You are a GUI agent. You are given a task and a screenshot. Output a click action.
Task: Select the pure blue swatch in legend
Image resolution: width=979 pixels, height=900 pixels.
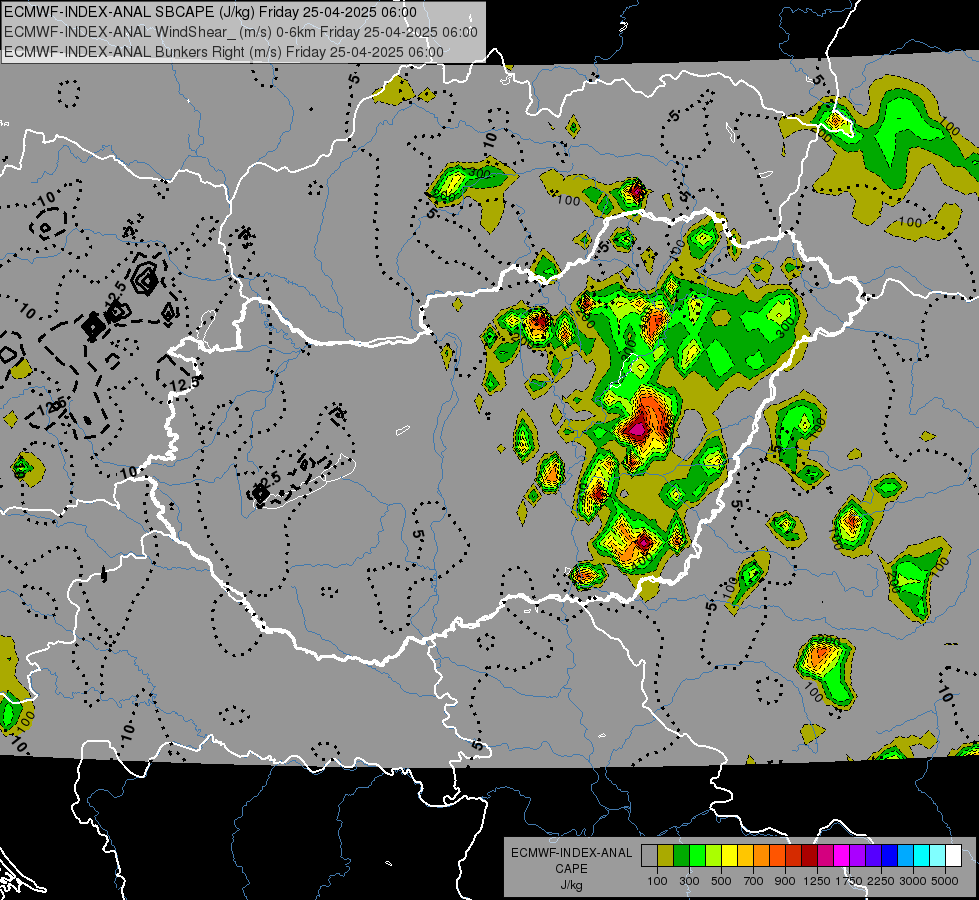point(890,855)
